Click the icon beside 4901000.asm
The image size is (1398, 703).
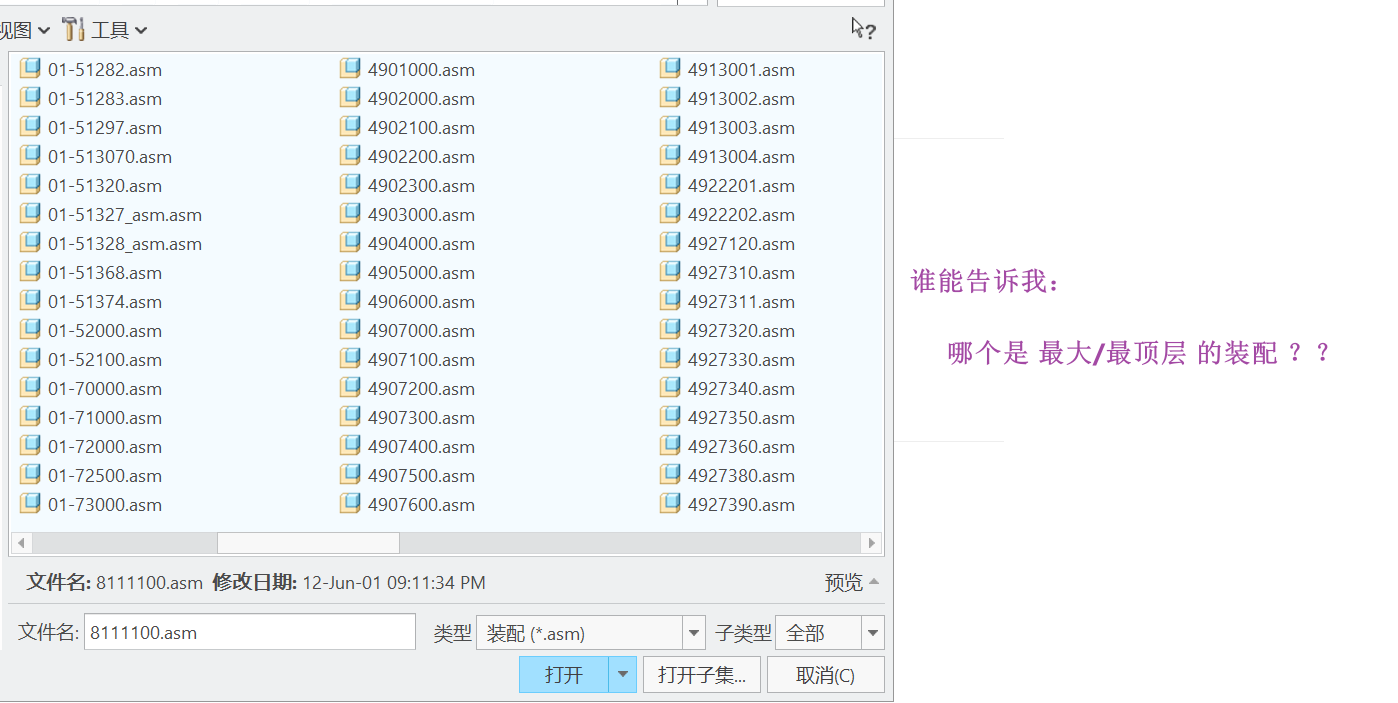pos(350,69)
